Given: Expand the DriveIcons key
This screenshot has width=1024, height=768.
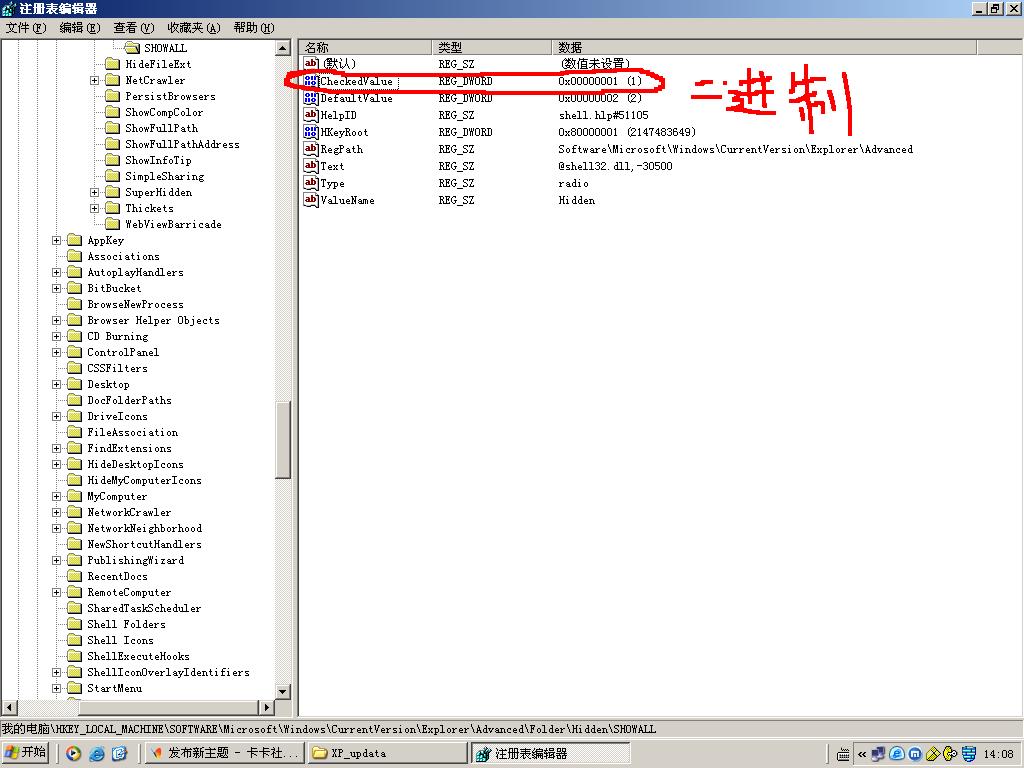Looking at the screenshot, I should (57, 417).
